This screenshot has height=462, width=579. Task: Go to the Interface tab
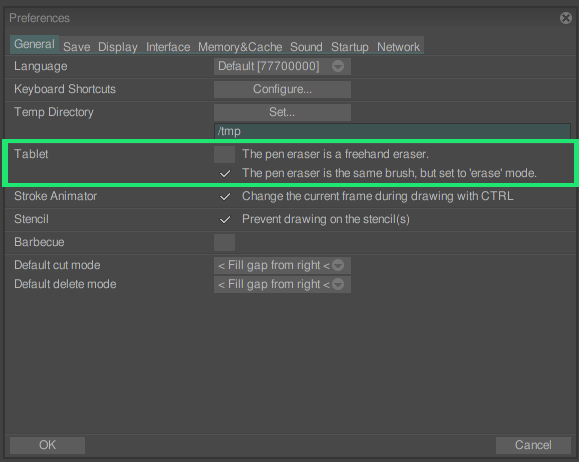[x=168, y=47]
